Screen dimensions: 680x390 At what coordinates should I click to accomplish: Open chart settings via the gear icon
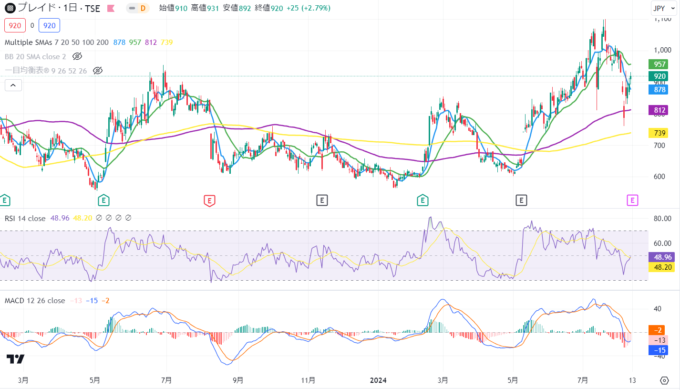click(x=664, y=380)
